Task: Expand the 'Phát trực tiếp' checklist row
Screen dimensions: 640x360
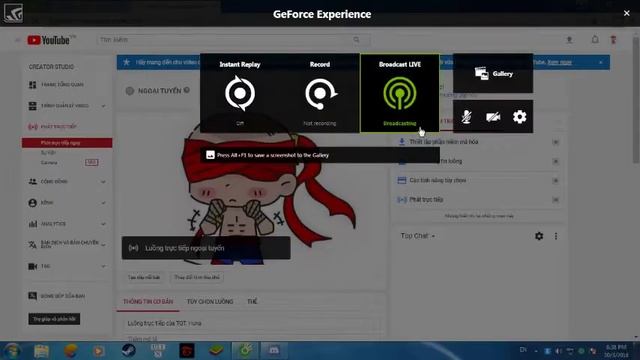Action: pyautogui.click(x=478, y=200)
